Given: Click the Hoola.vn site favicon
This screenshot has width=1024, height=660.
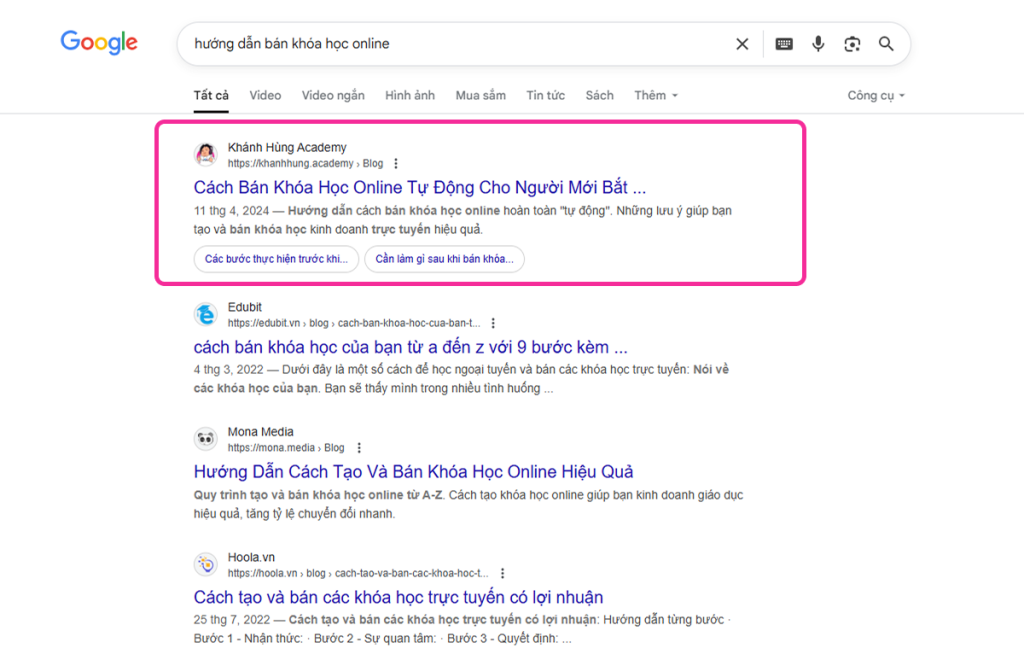Looking at the screenshot, I should click(206, 565).
